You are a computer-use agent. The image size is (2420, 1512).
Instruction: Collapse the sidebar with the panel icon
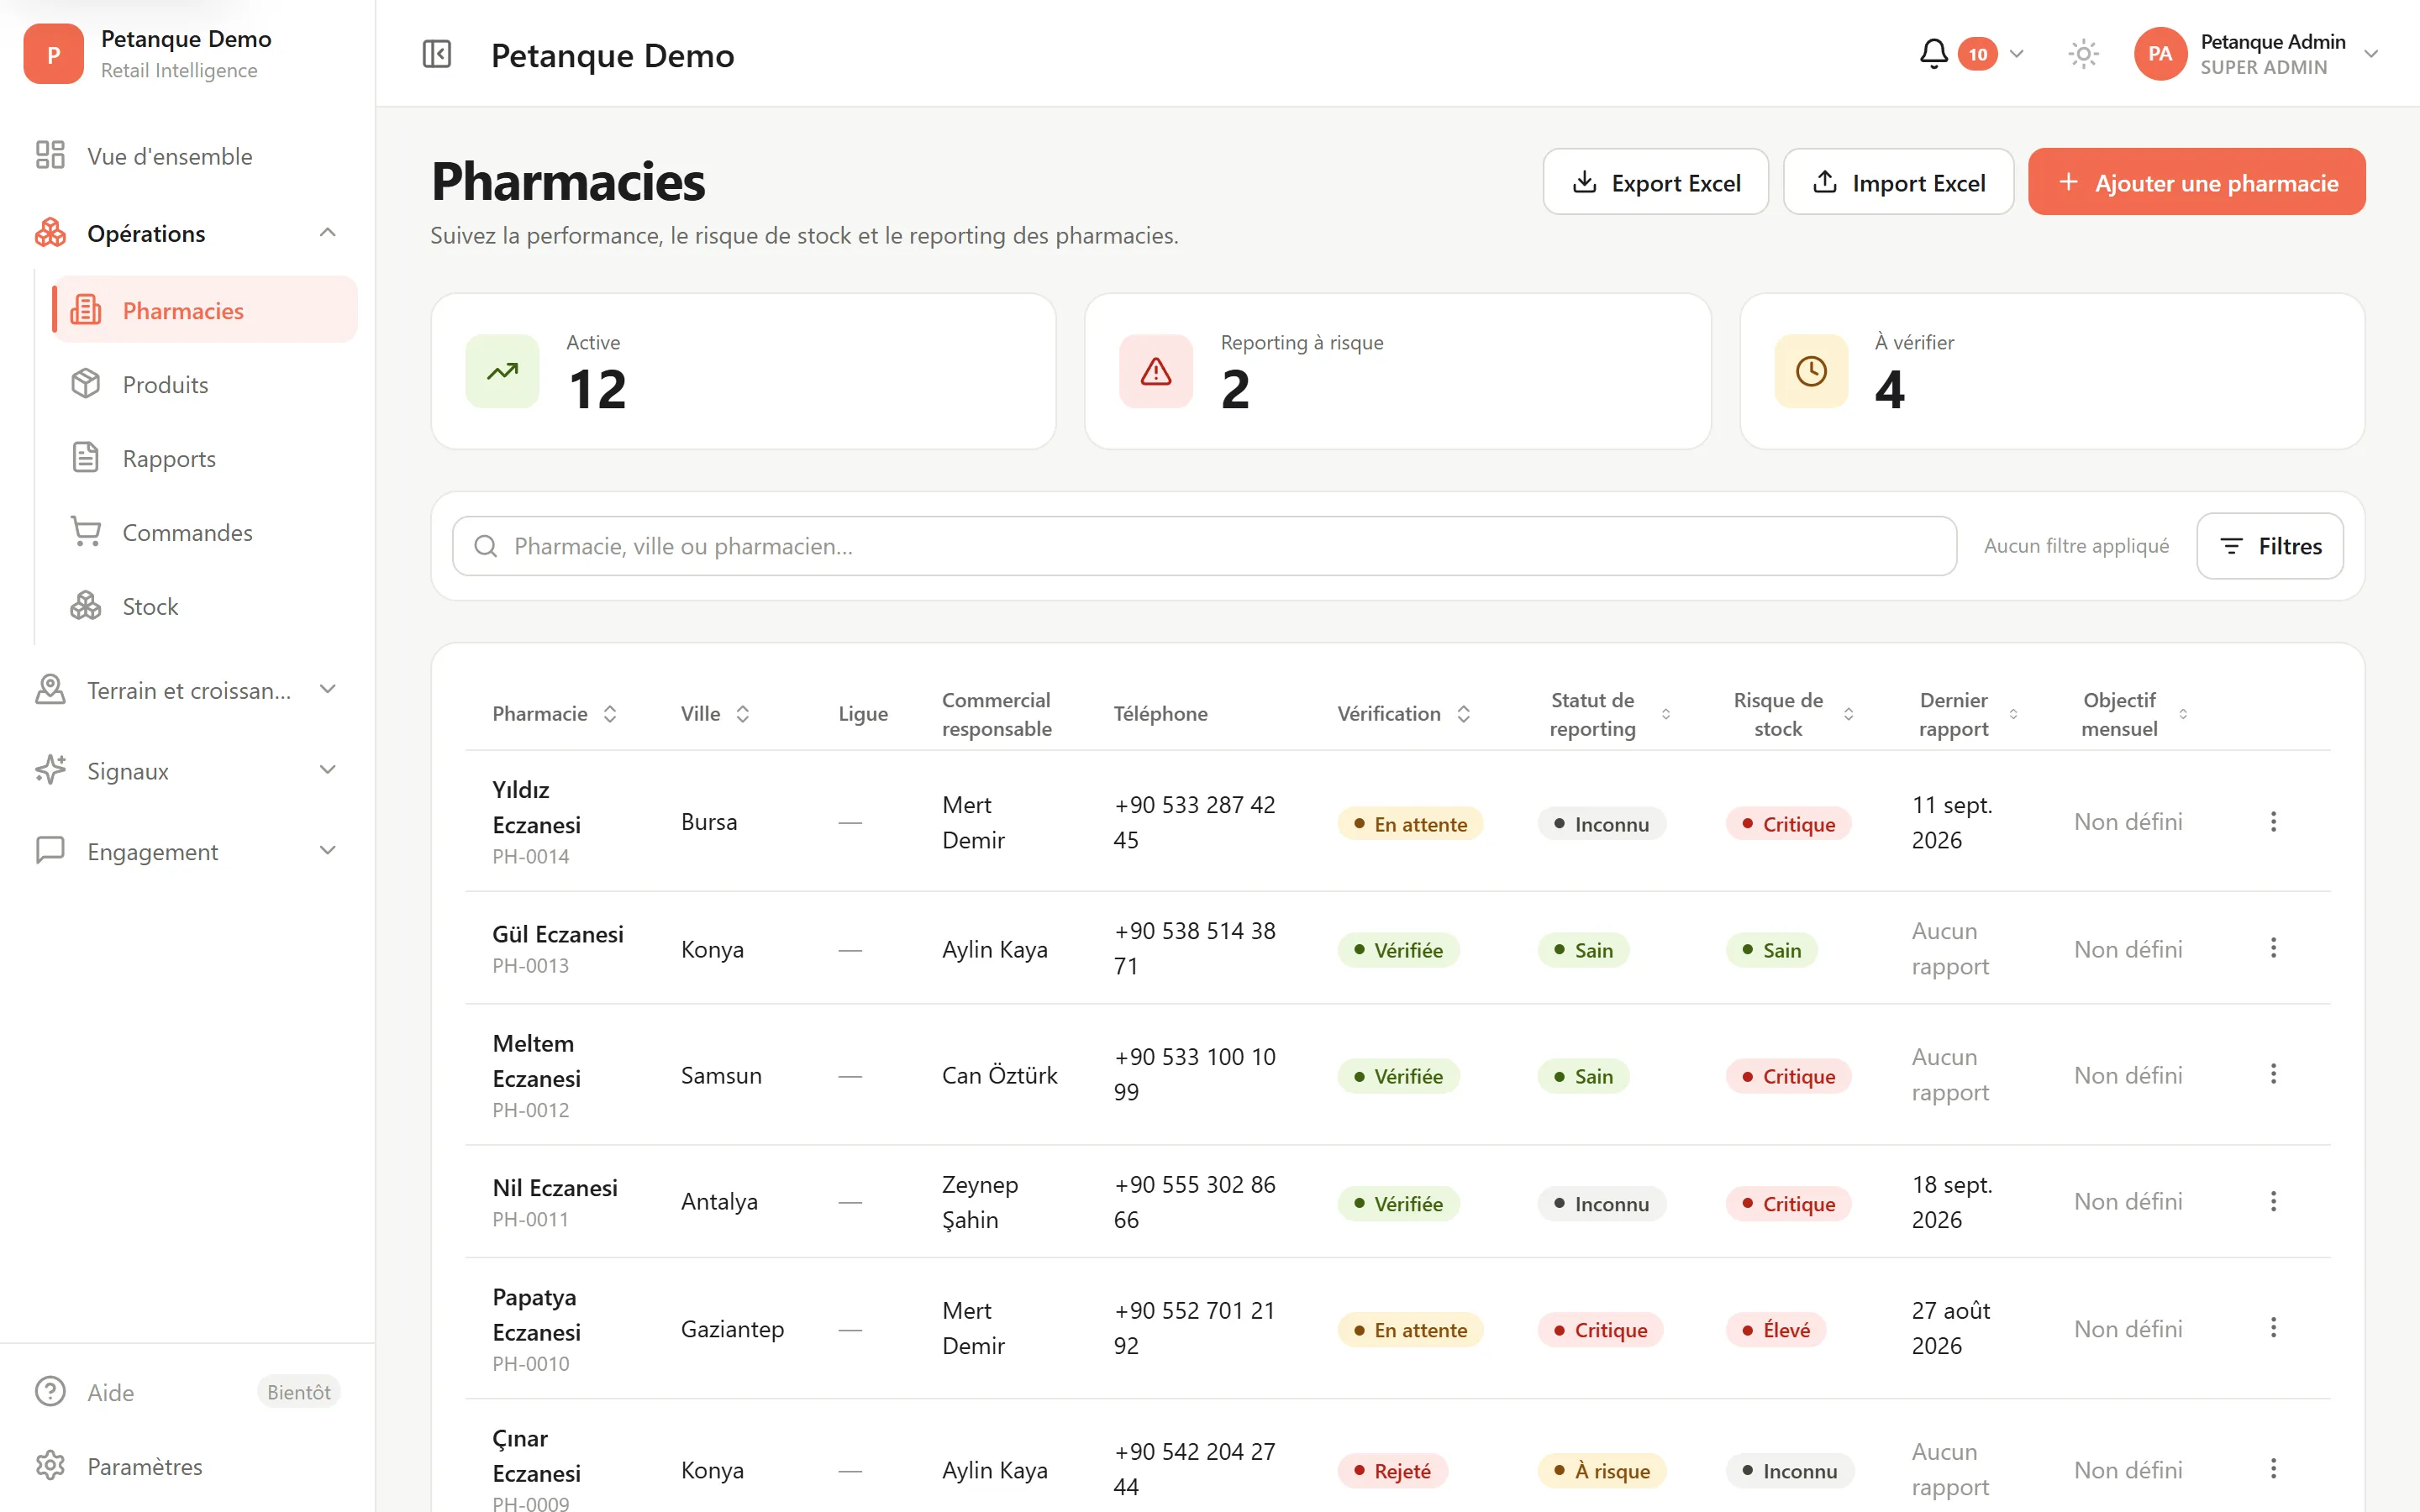[x=437, y=54]
